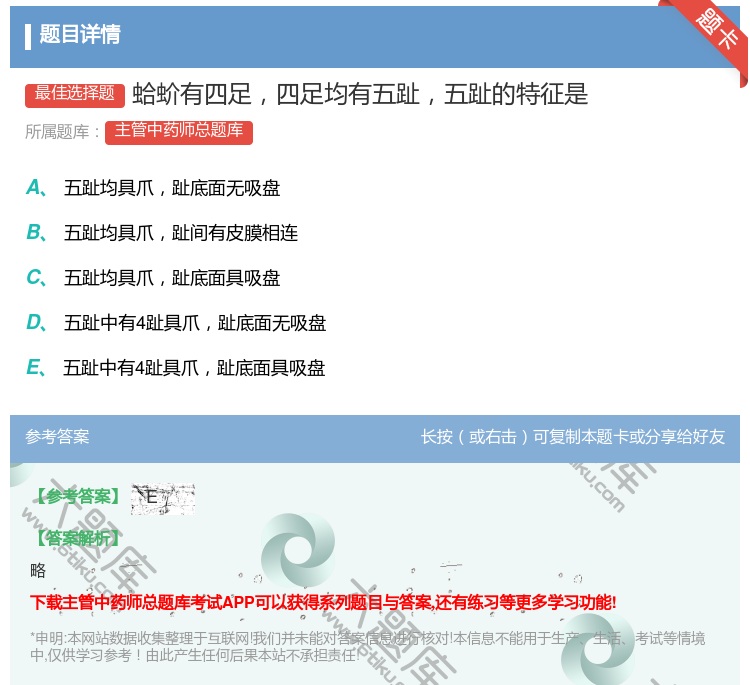Click the swirl logo in the answer area center
Screen dimensions: 750x685
pyautogui.click(x=296, y=550)
